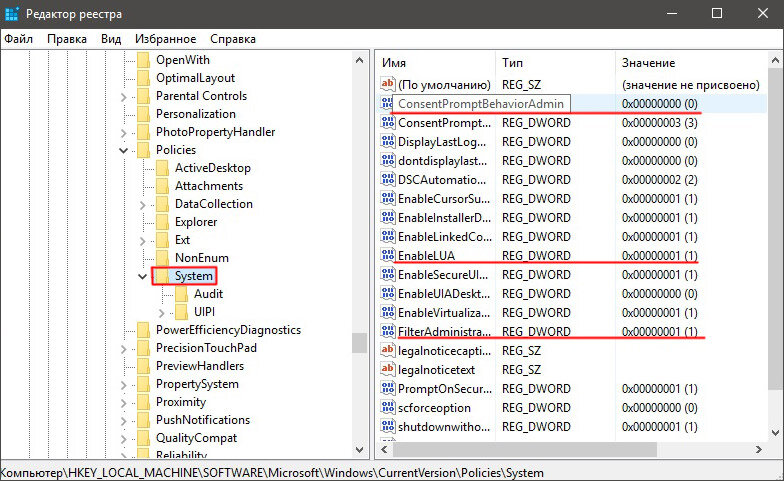Click the (По умолчанию) string value icon
784x481 pixels.
click(x=388, y=84)
